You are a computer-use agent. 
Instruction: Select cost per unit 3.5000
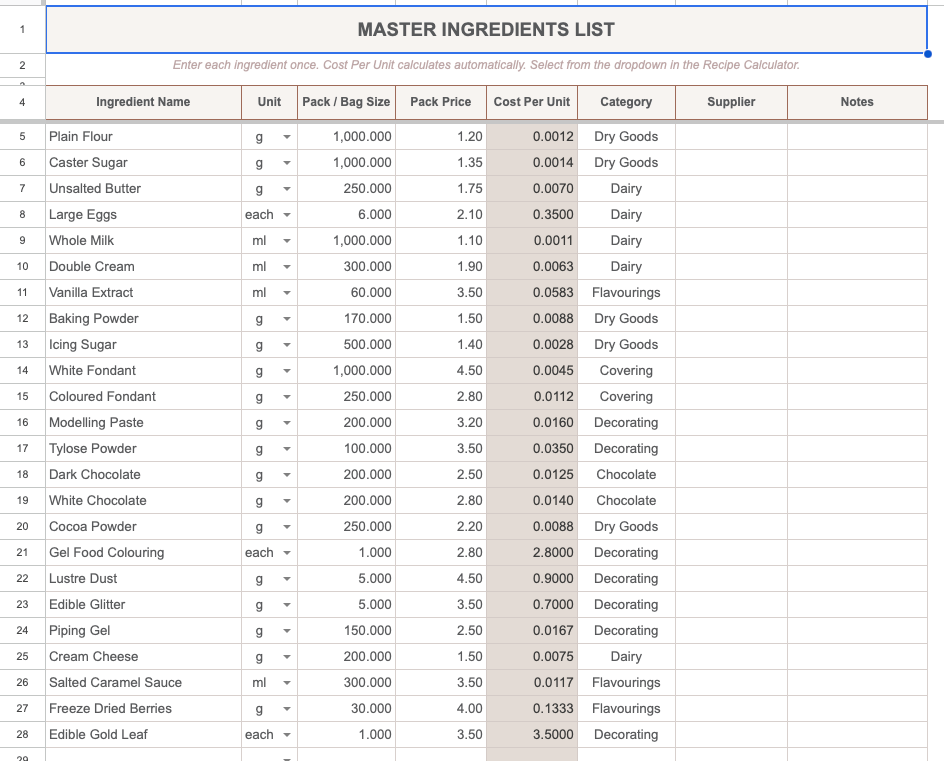click(x=532, y=735)
